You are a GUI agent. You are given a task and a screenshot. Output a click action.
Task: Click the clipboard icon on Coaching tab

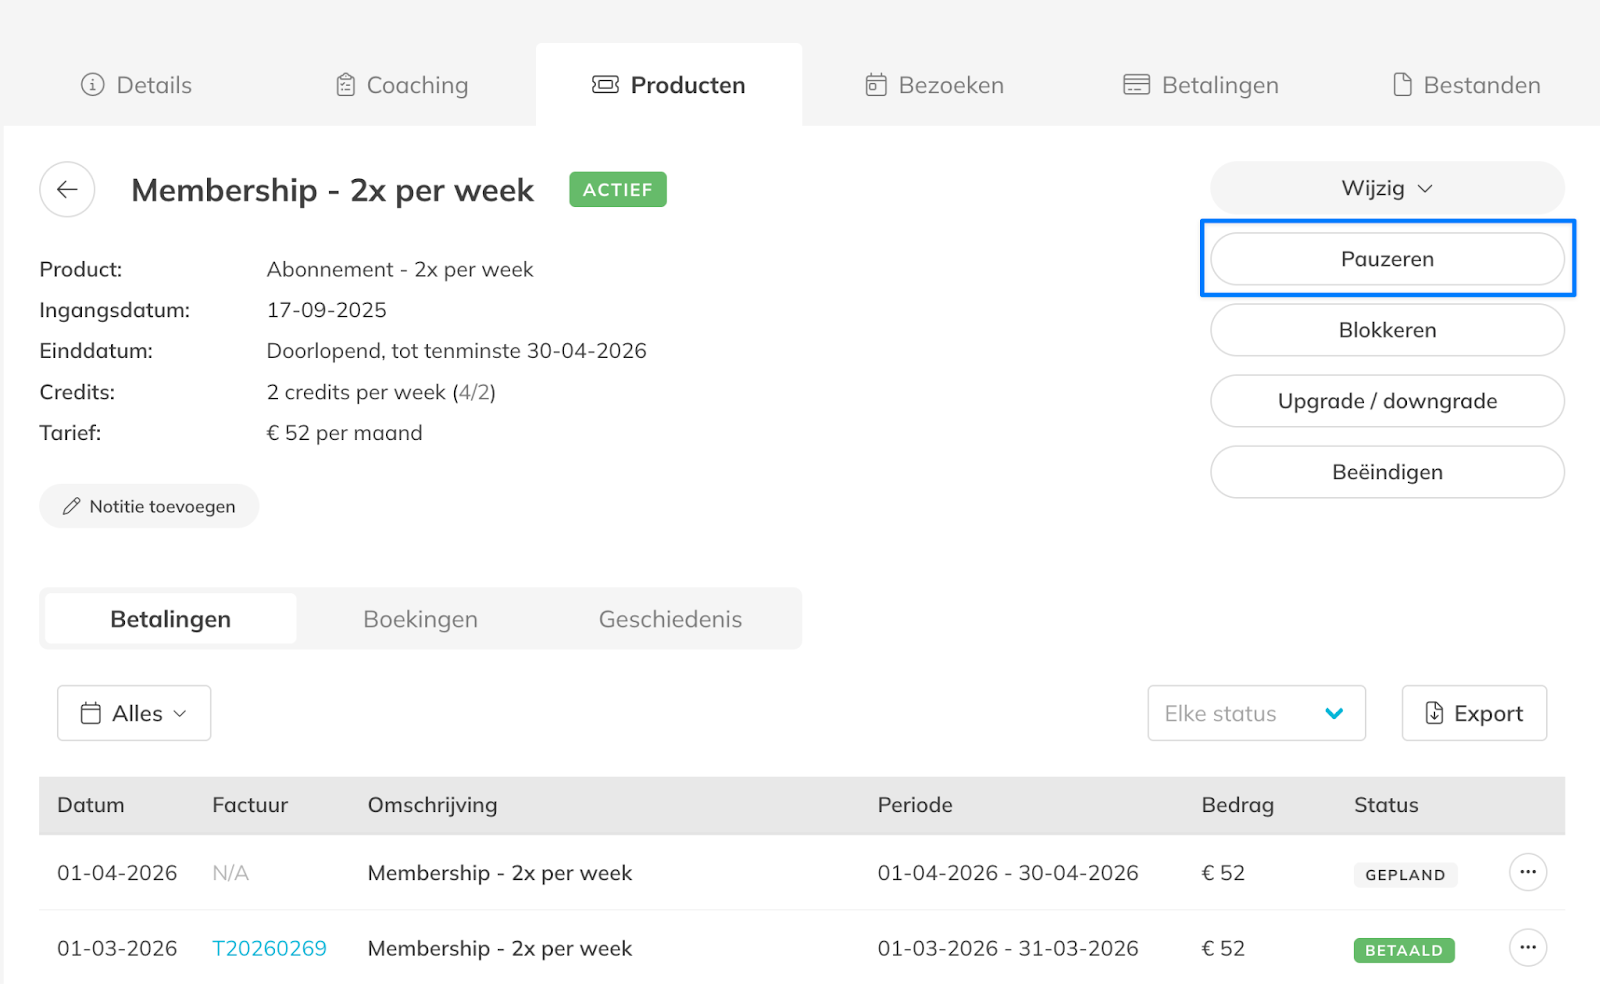(x=345, y=85)
